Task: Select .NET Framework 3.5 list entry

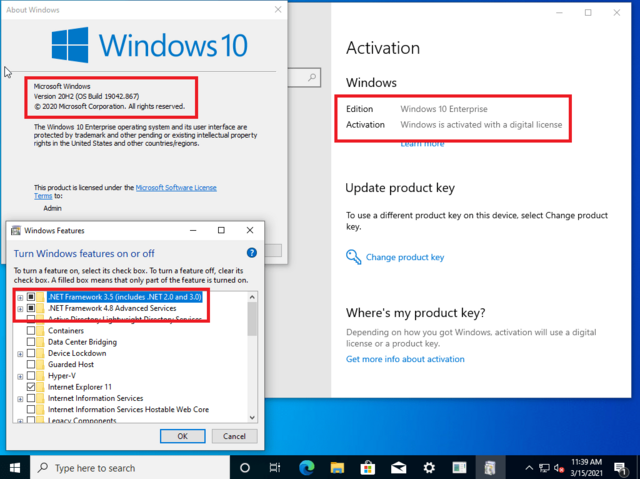Action: [124, 297]
